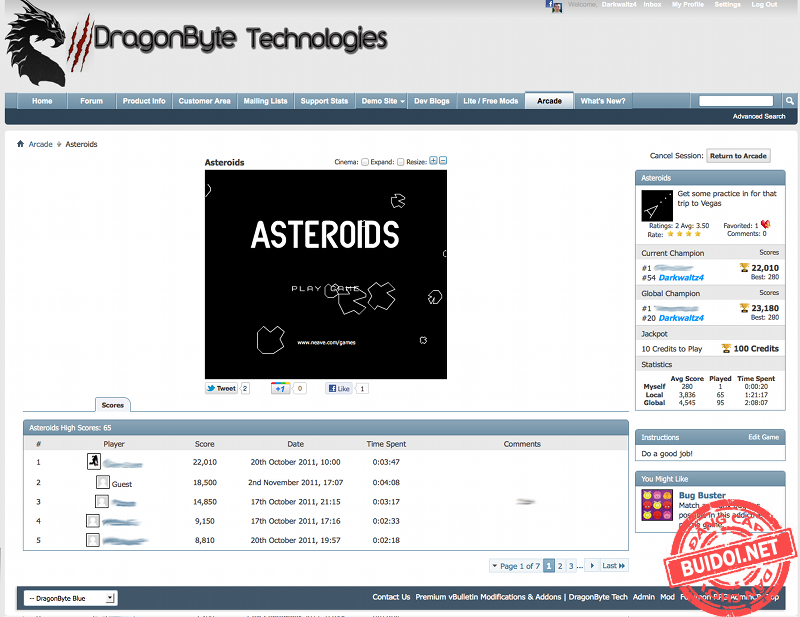
Task: Open the Bug Buster game link
Action: [702, 495]
